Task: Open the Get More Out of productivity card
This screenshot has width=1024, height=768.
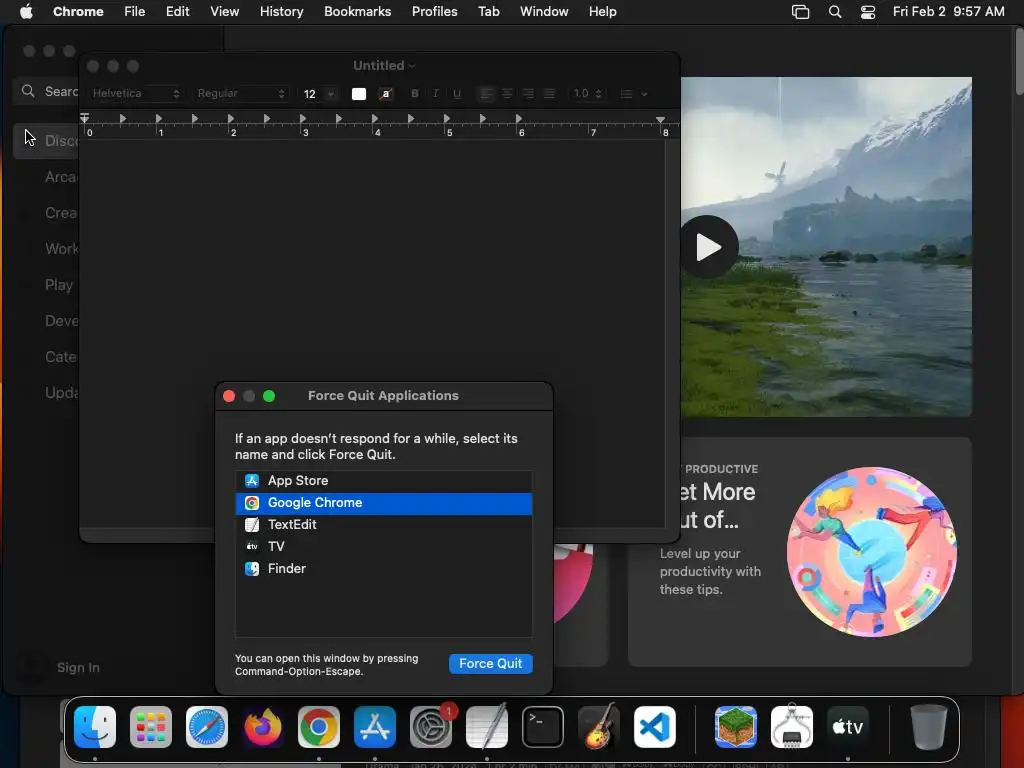Action: [x=799, y=552]
